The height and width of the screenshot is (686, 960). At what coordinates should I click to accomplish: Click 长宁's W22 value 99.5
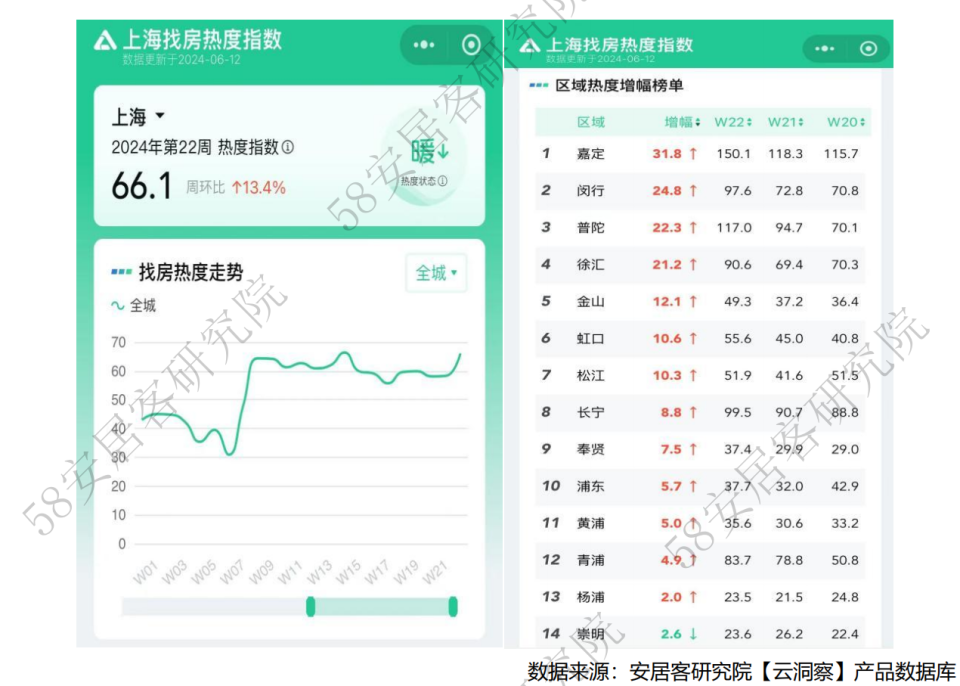[738, 412]
